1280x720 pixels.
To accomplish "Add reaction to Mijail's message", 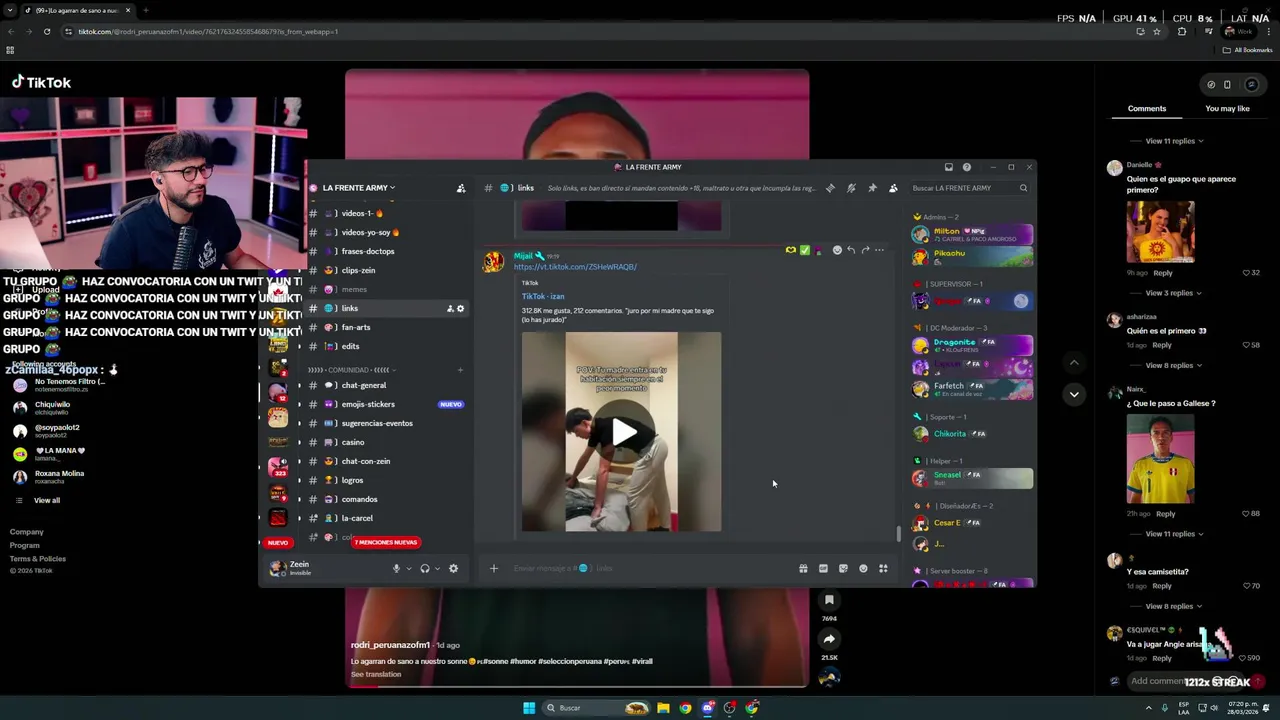I will [x=837, y=250].
